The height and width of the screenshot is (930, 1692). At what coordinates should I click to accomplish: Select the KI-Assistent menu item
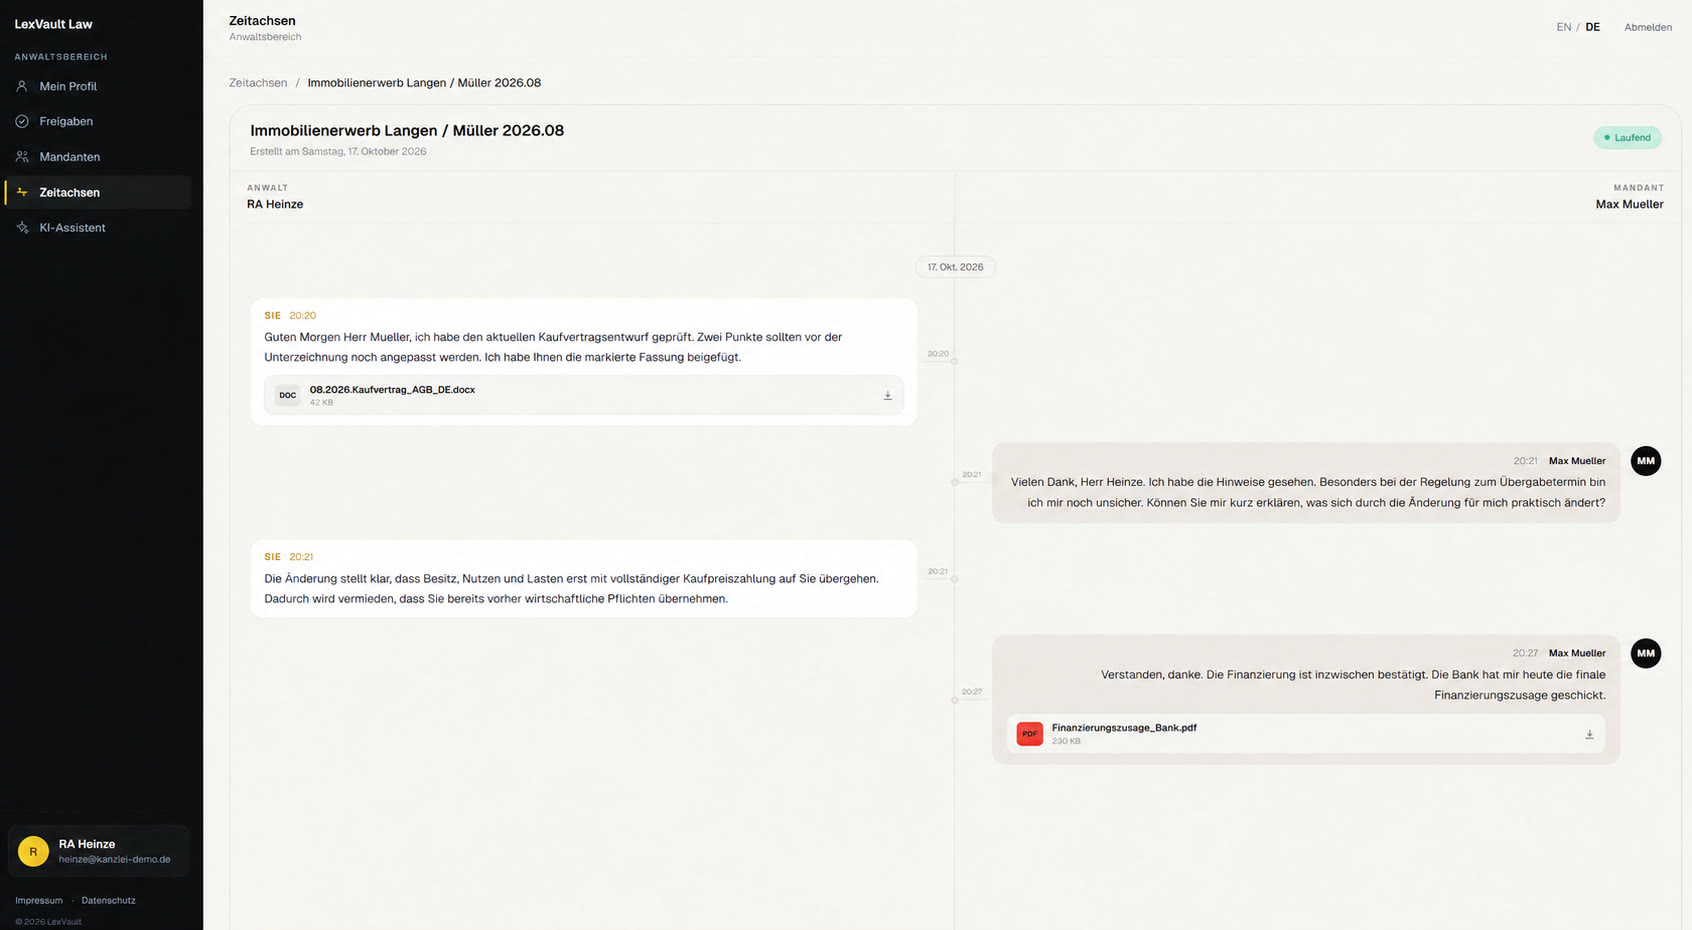tap(98, 228)
